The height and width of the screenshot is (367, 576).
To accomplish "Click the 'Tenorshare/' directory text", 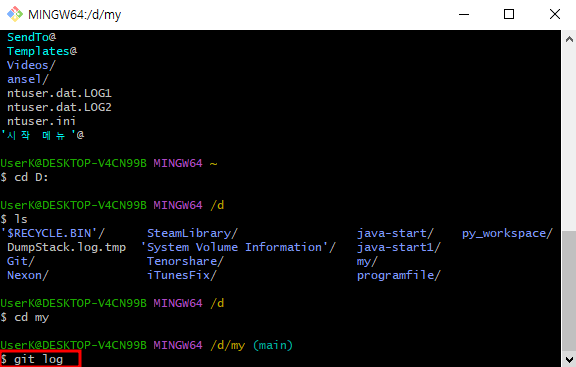I will point(185,261).
